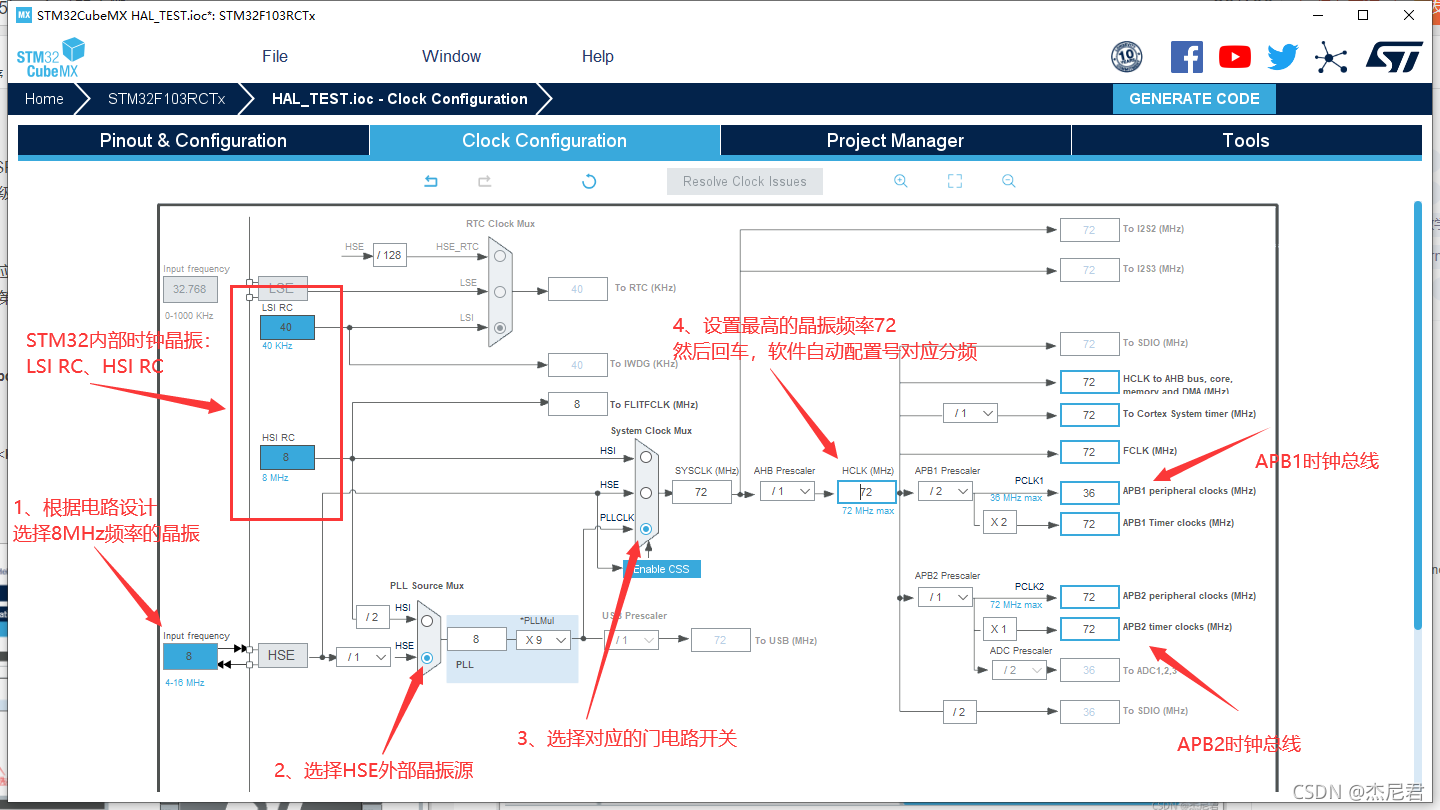Click the FLITFCLK value 8 field
Viewport: 1440px width, 810px height.
pos(577,404)
